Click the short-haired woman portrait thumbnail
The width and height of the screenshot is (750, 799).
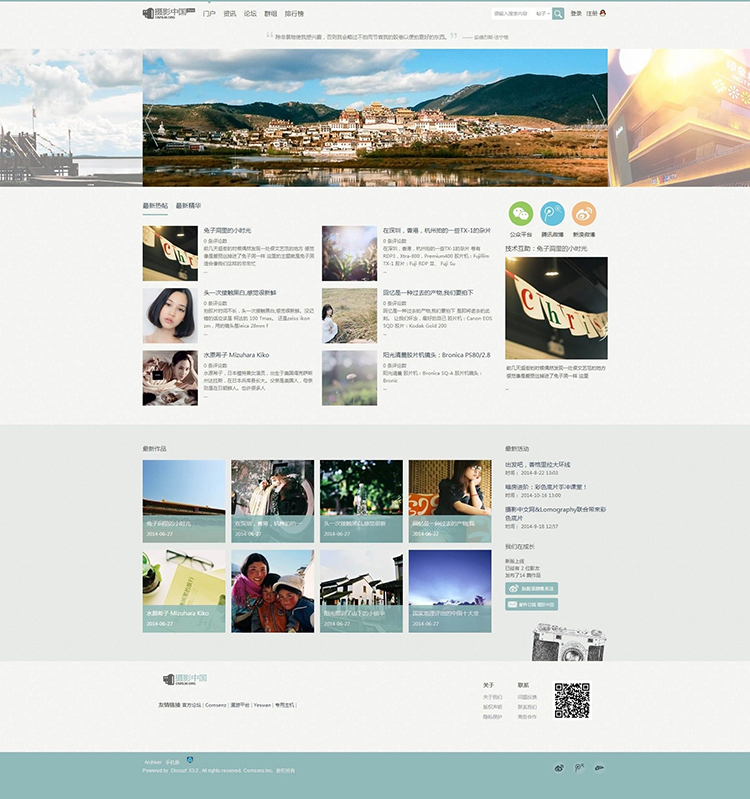(x=170, y=315)
